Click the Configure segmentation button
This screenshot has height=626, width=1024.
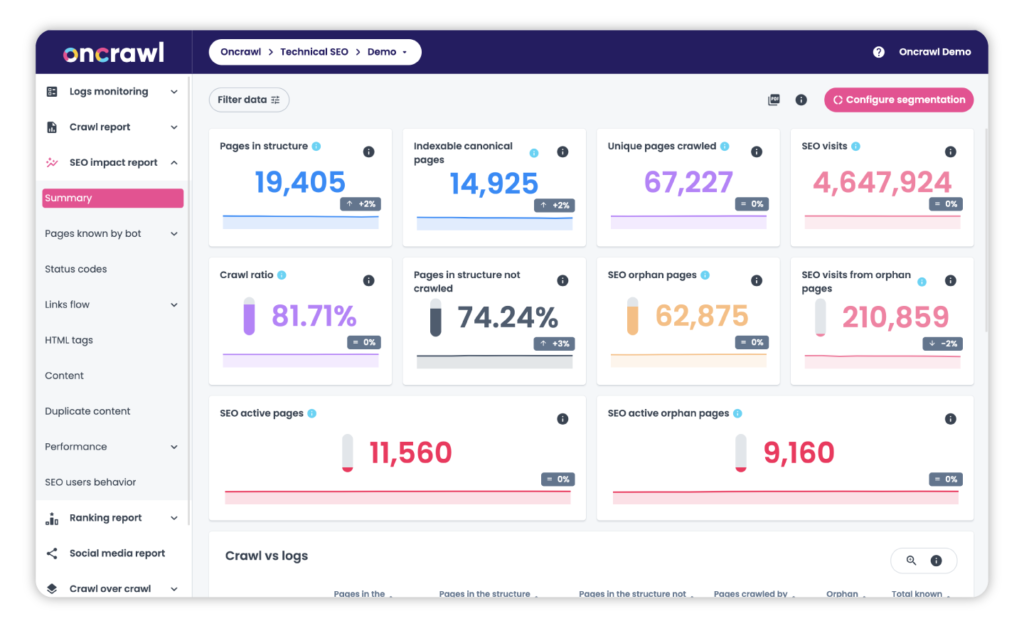898,99
